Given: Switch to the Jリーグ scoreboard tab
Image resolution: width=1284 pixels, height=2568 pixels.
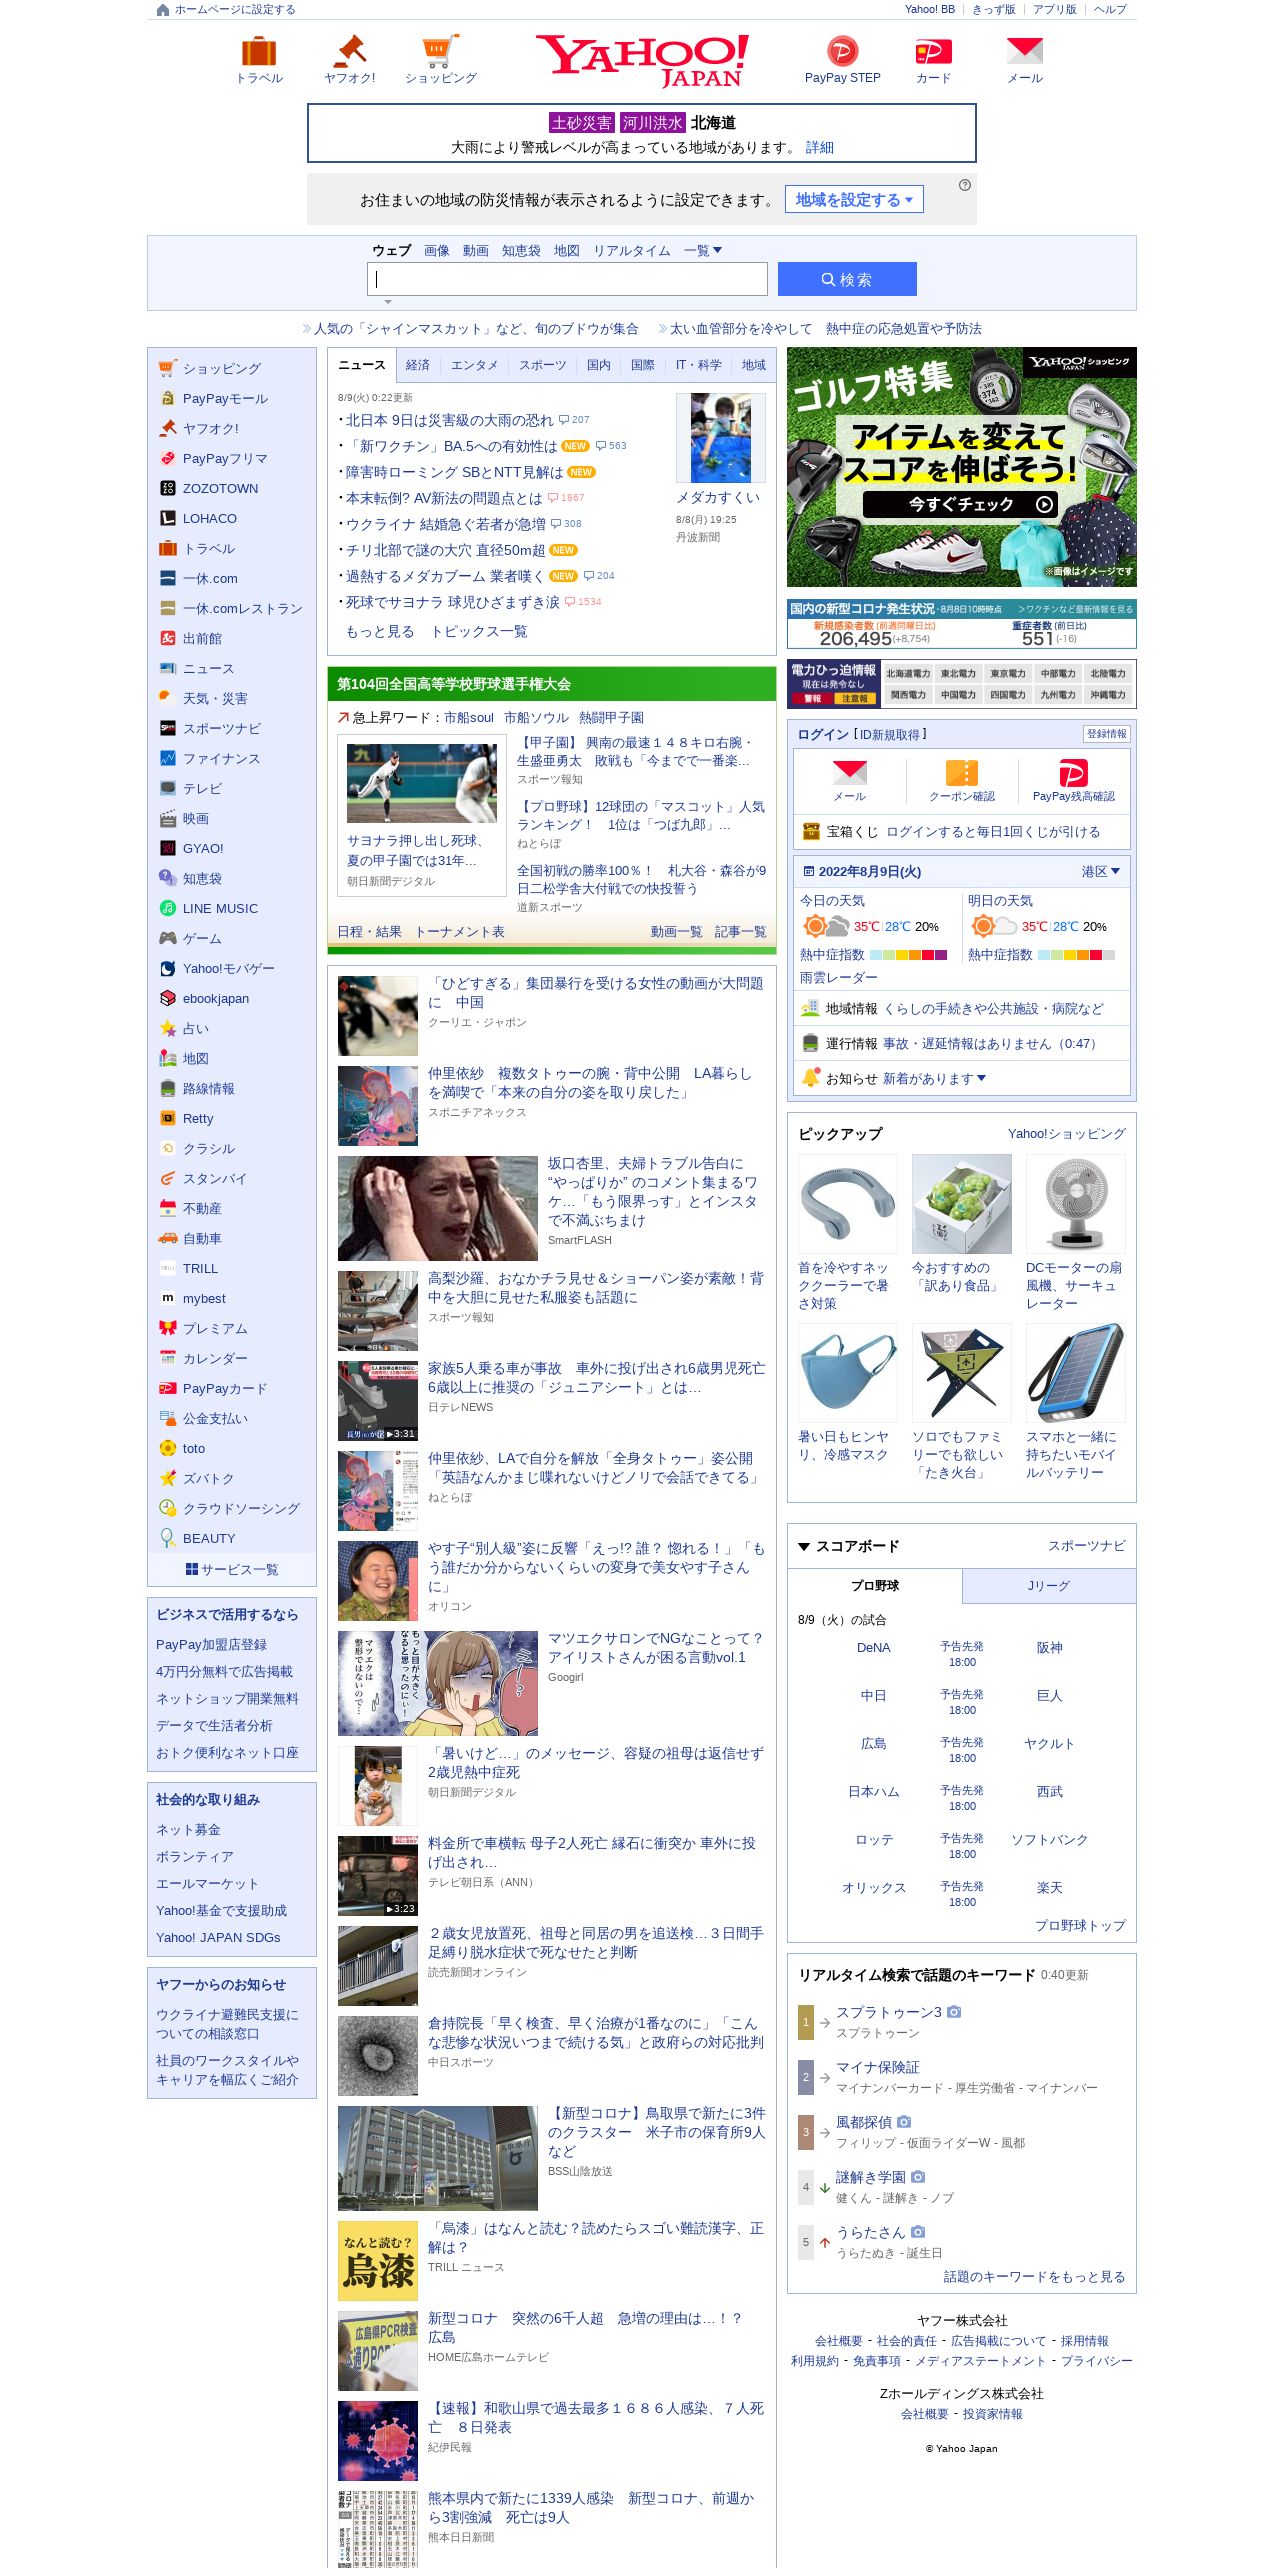Looking at the screenshot, I should coord(1049,1586).
